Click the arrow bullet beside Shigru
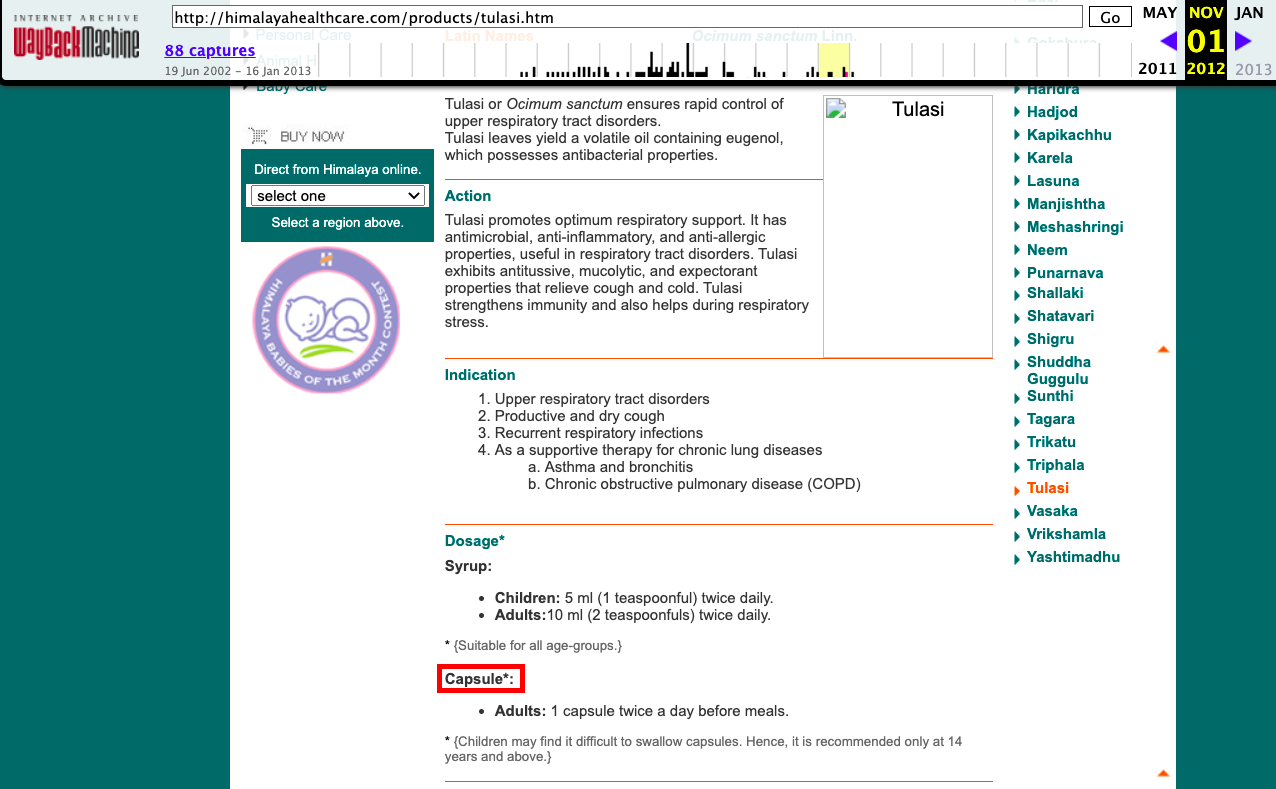Viewport: 1276px width, 789px height. point(1018,340)
